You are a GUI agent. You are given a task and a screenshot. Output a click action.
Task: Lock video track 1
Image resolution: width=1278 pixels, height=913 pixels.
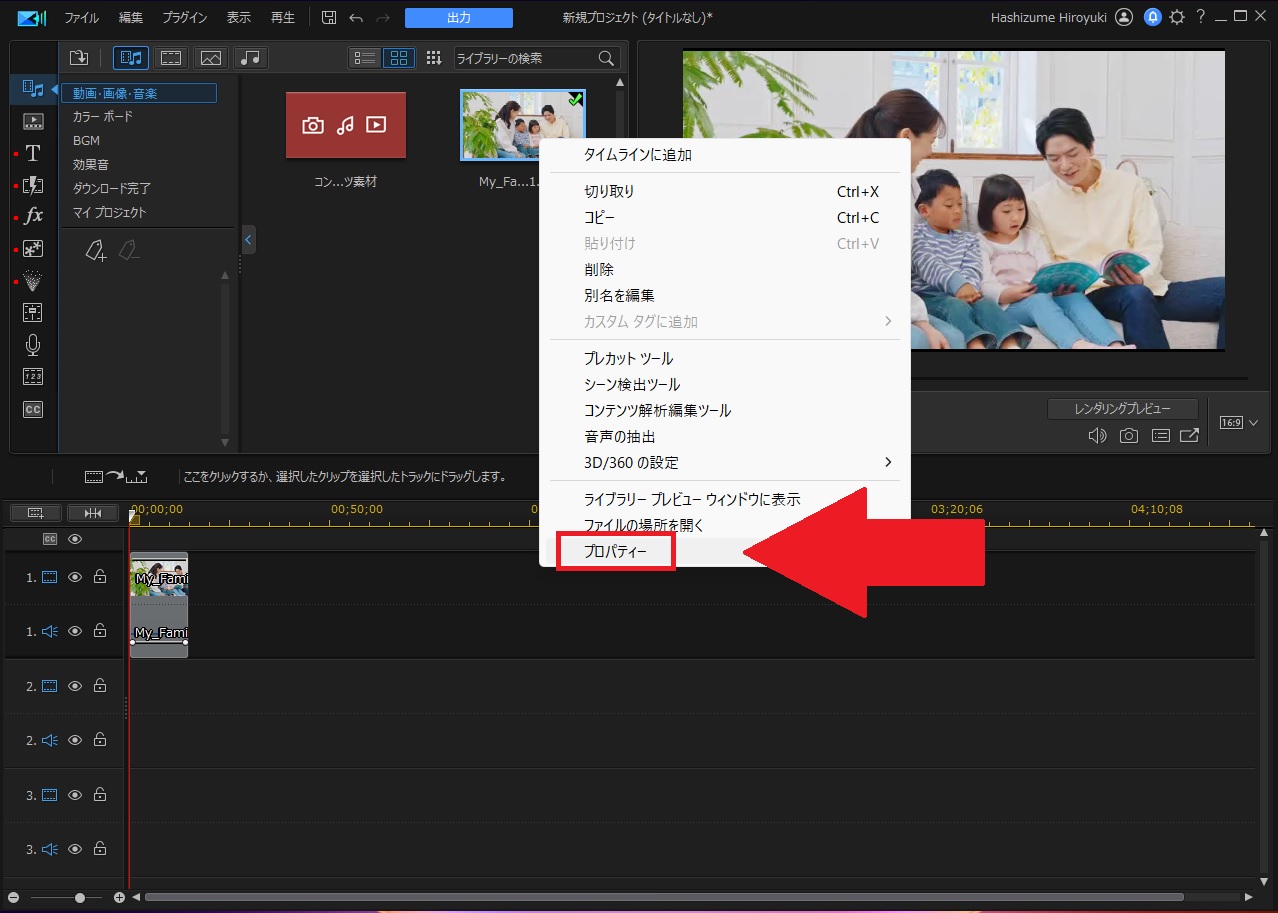click(100, 577)
